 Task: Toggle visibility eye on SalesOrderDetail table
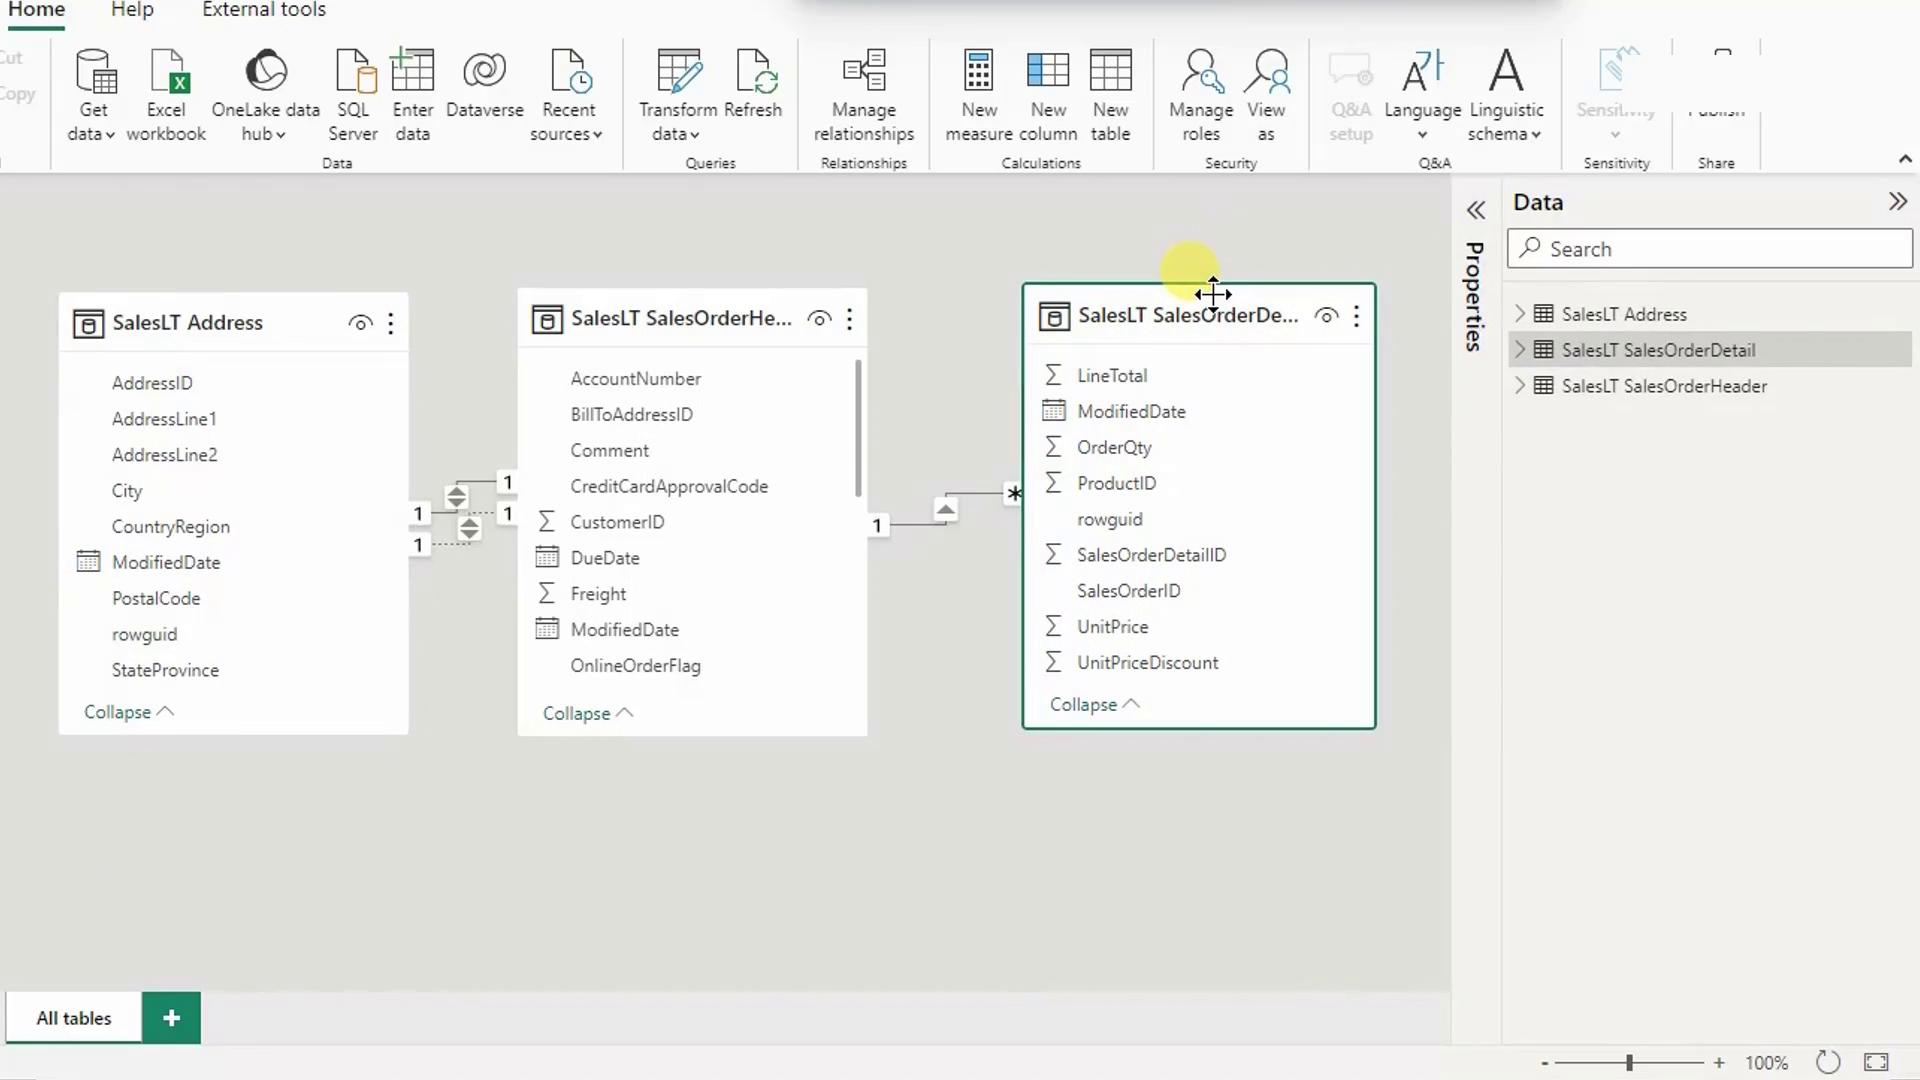click(x=1326, y=316)
